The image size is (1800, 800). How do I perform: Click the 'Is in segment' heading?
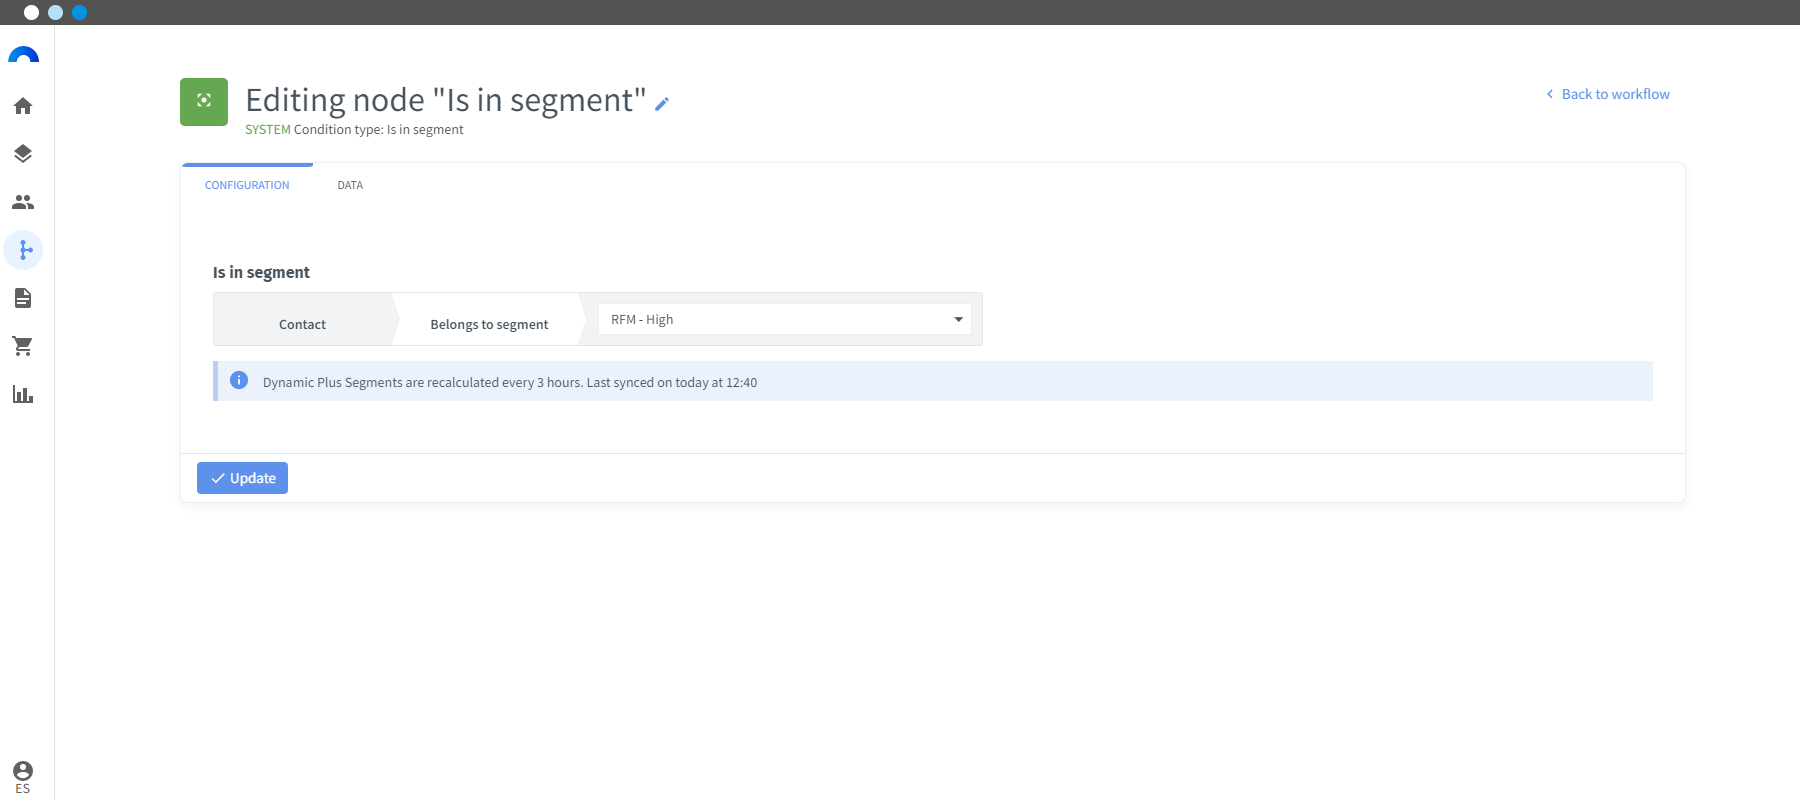(261, 272)
